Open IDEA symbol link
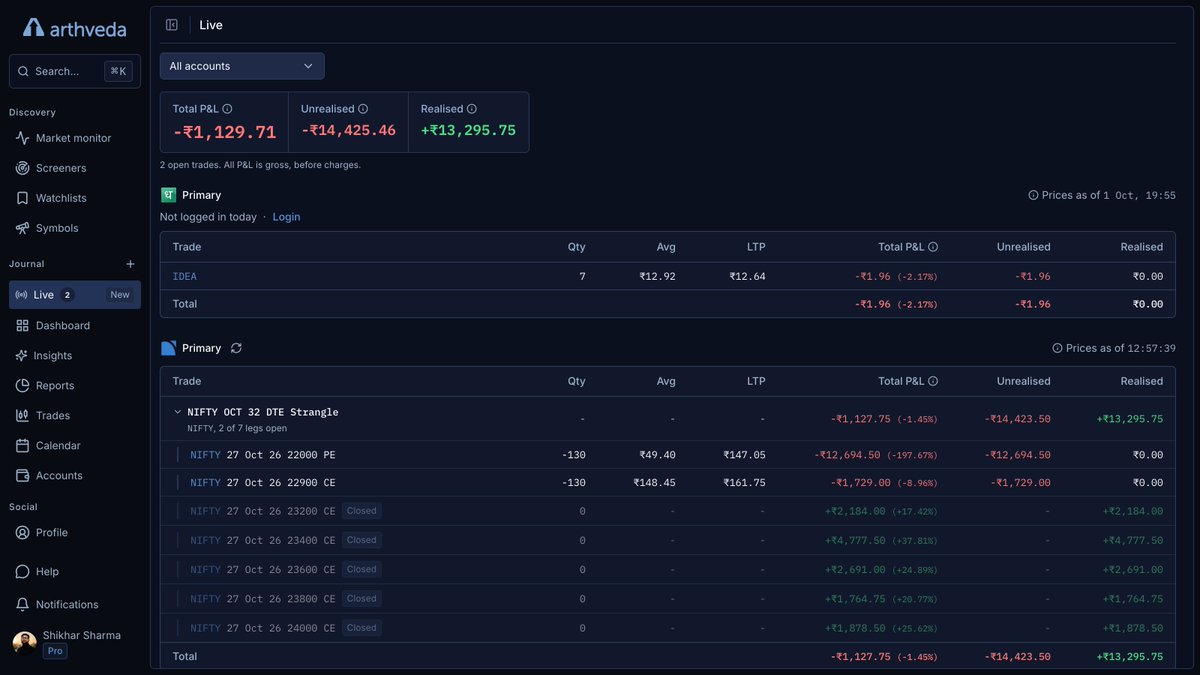Viewport: 1200px width, 675px height. point(185,276)
